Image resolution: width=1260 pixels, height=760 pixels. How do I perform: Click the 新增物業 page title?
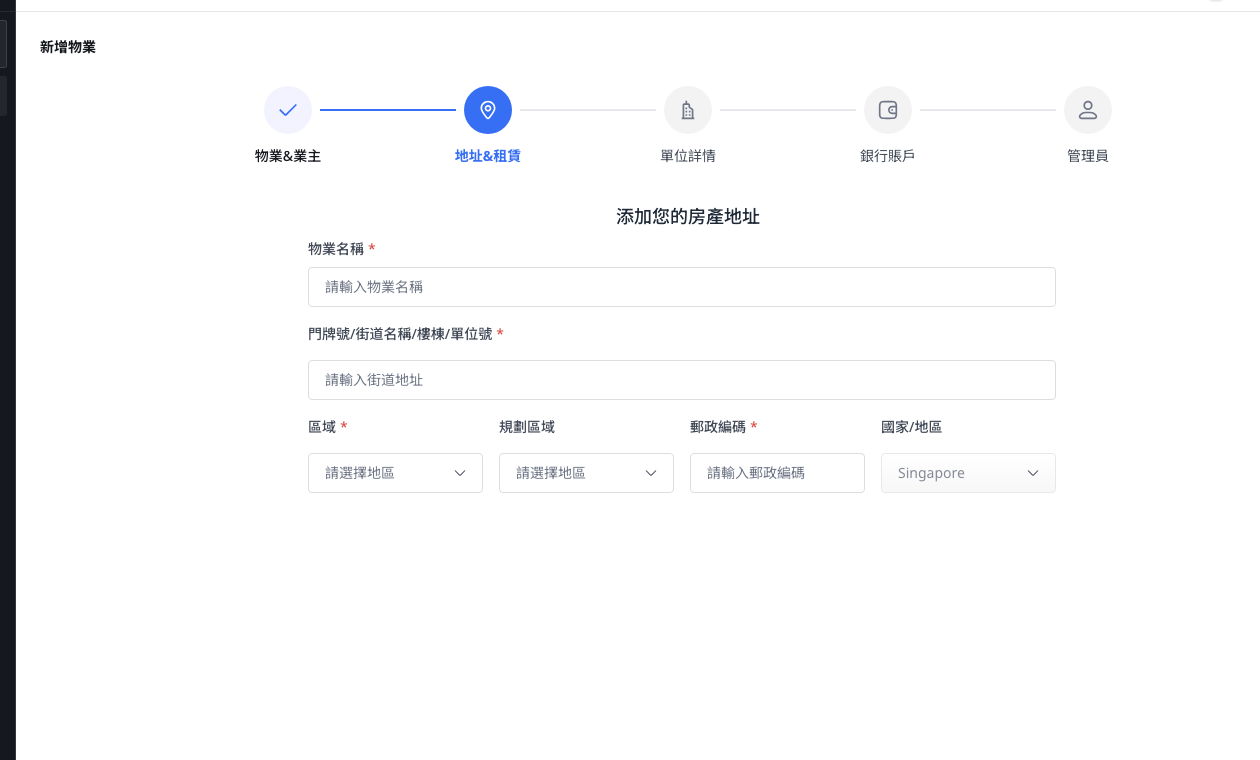pos(68,47)
